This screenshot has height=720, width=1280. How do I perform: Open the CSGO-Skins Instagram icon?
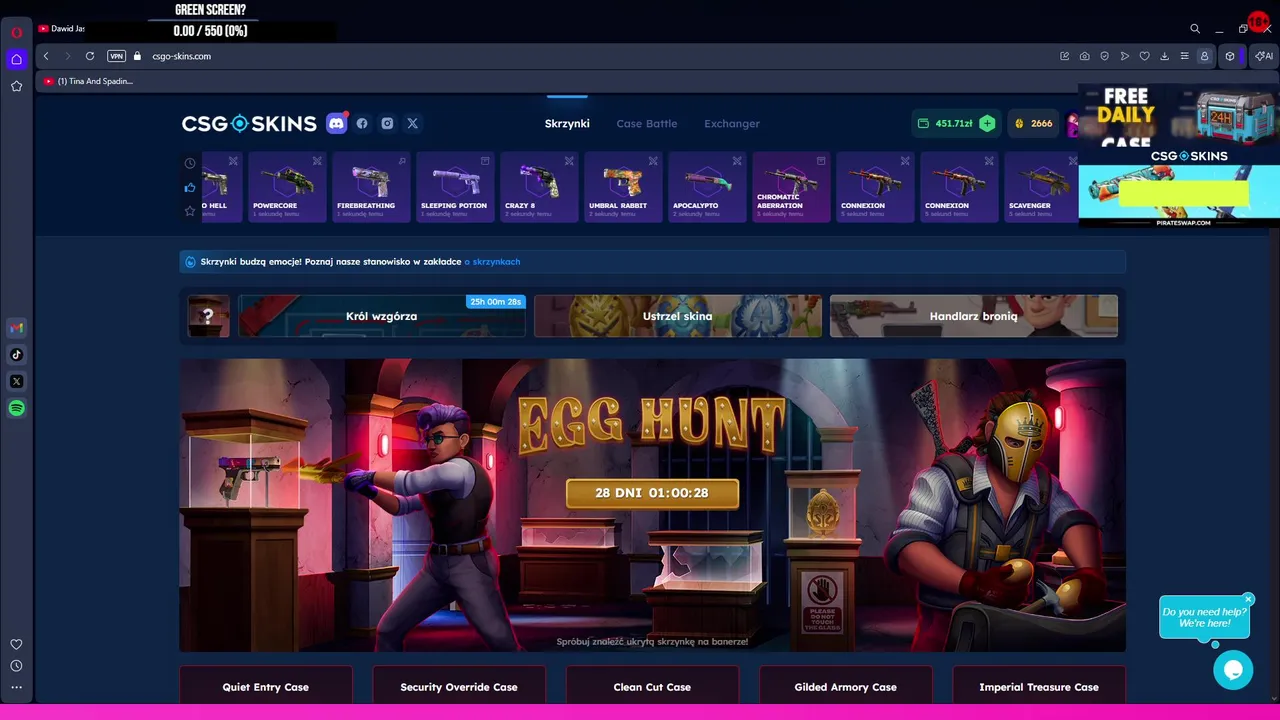(x=387, y=123)
